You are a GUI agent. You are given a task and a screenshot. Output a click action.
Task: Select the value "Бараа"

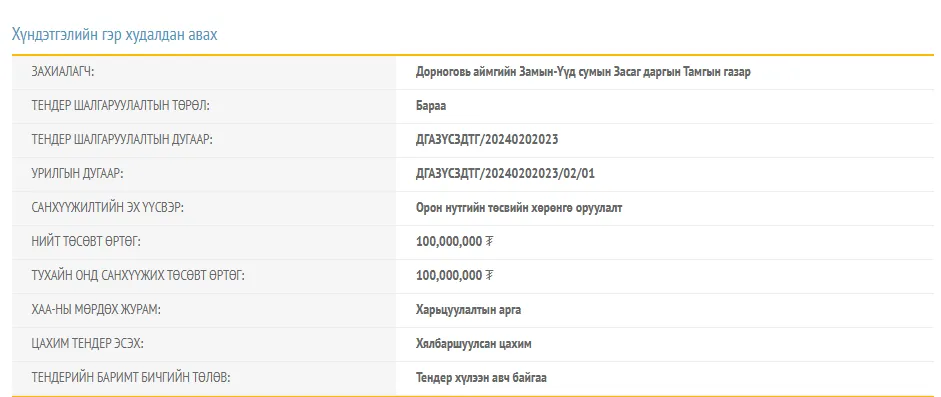(x=431, y=106)
